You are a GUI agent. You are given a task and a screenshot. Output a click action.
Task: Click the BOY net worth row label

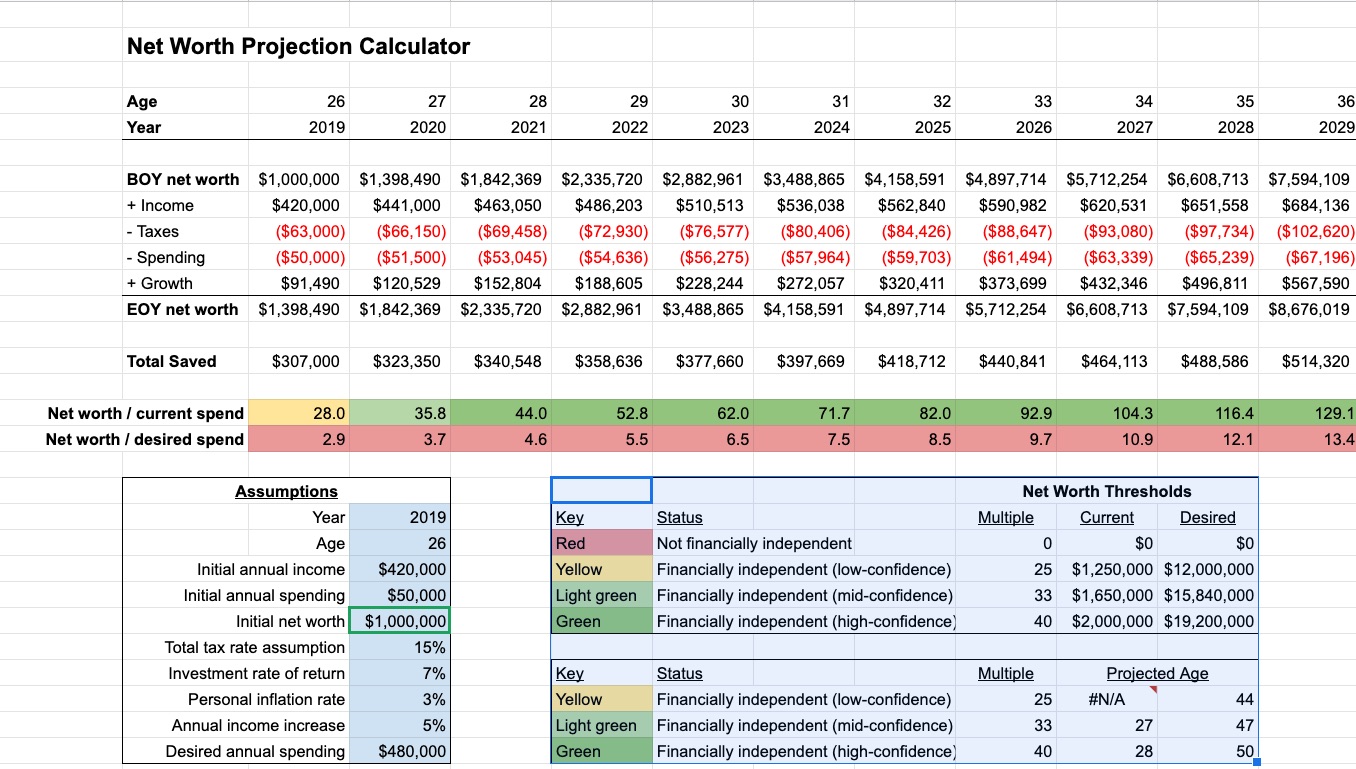(182, 179)
